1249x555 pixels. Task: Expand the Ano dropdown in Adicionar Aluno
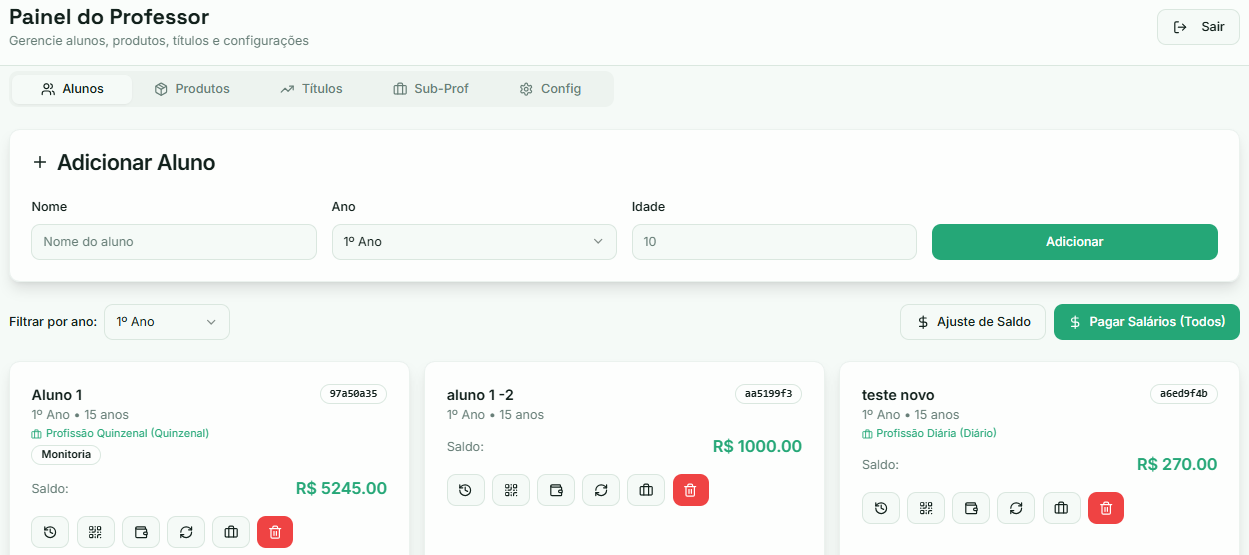(x=474, y=242)
